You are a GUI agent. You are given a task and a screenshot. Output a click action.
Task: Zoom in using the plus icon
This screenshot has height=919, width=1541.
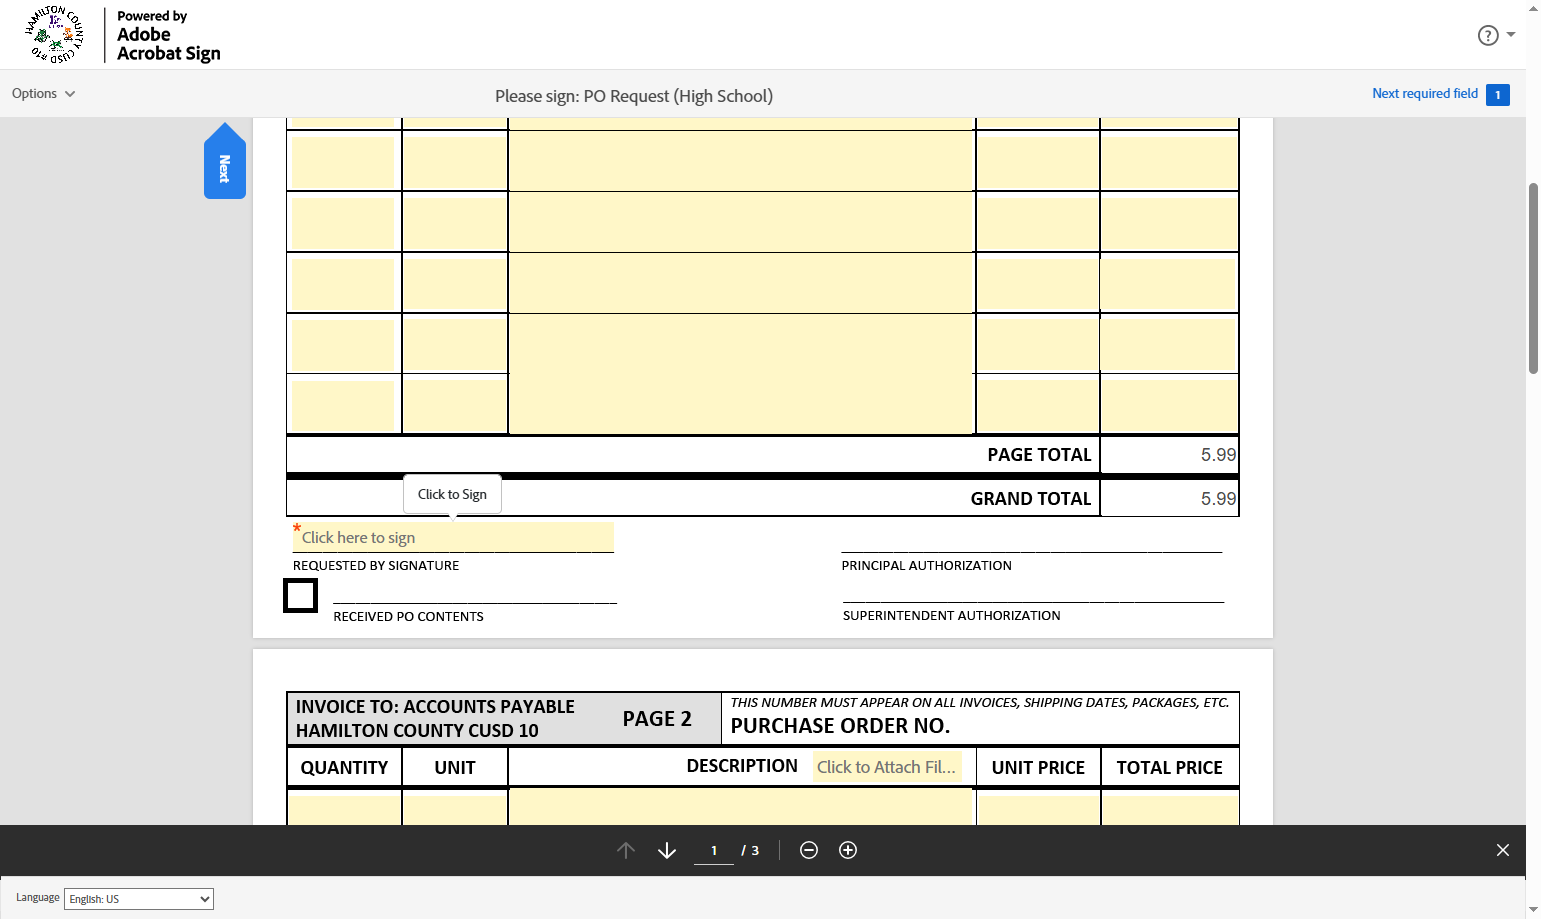coord(848,850)
